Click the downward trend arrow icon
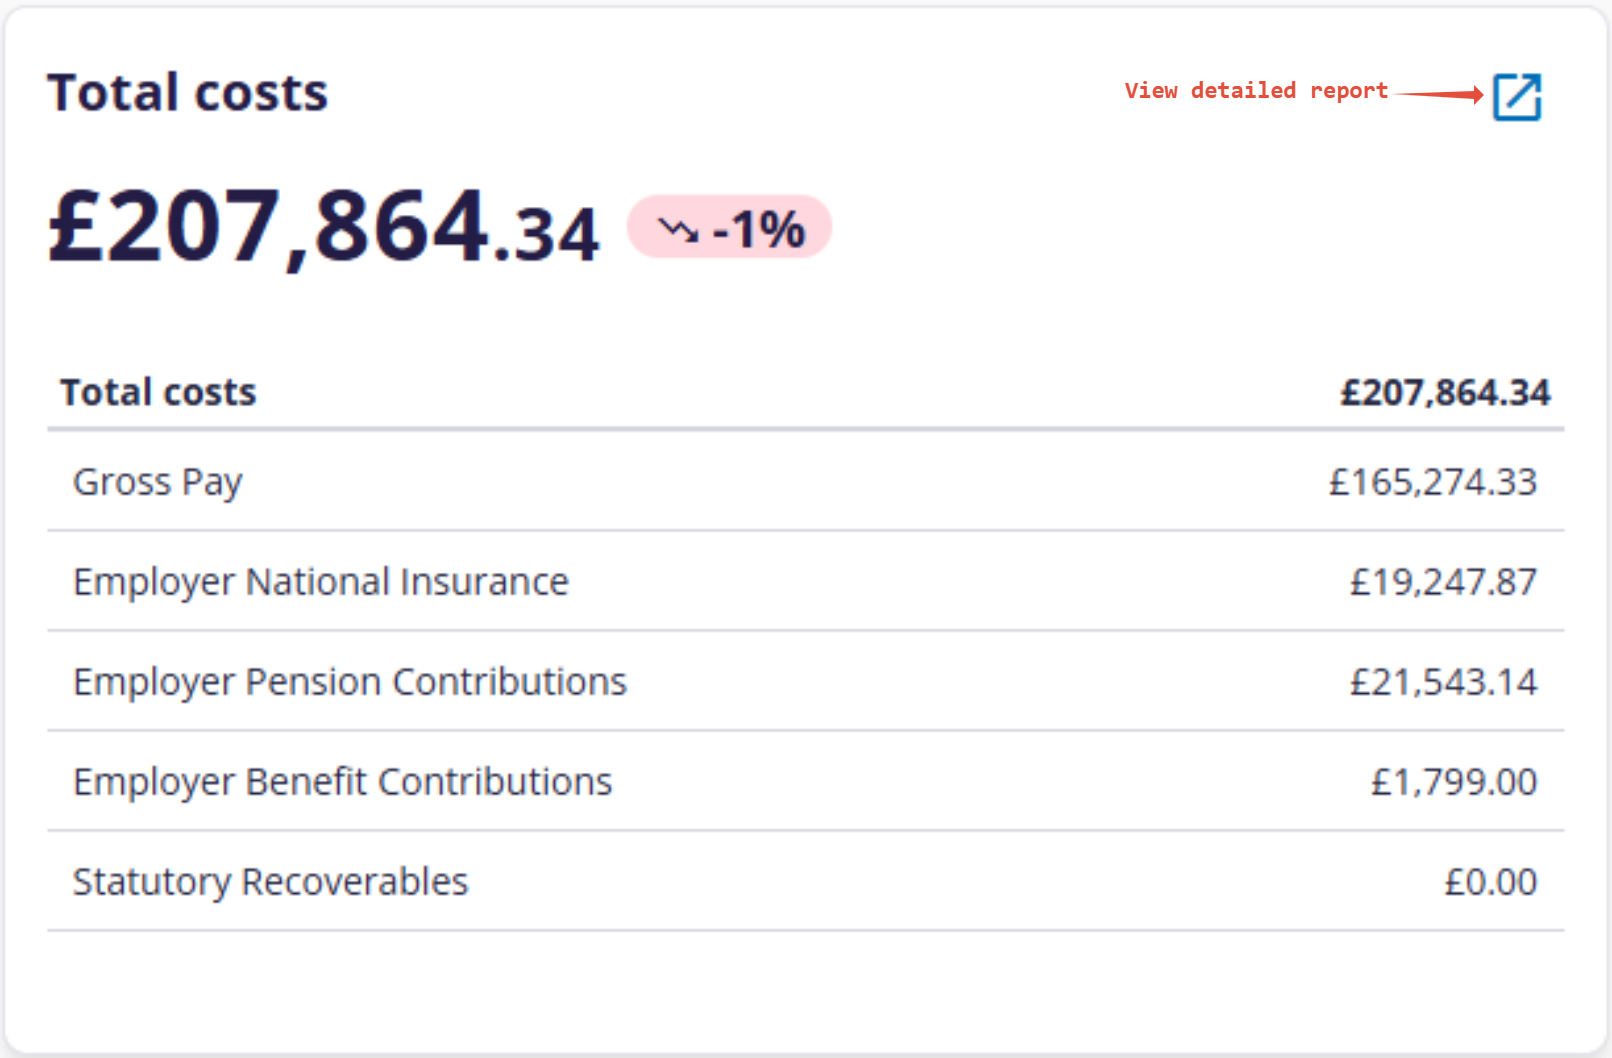Screen dimensions: 1612x1058 pyautogui.click(x=678, y=230)
